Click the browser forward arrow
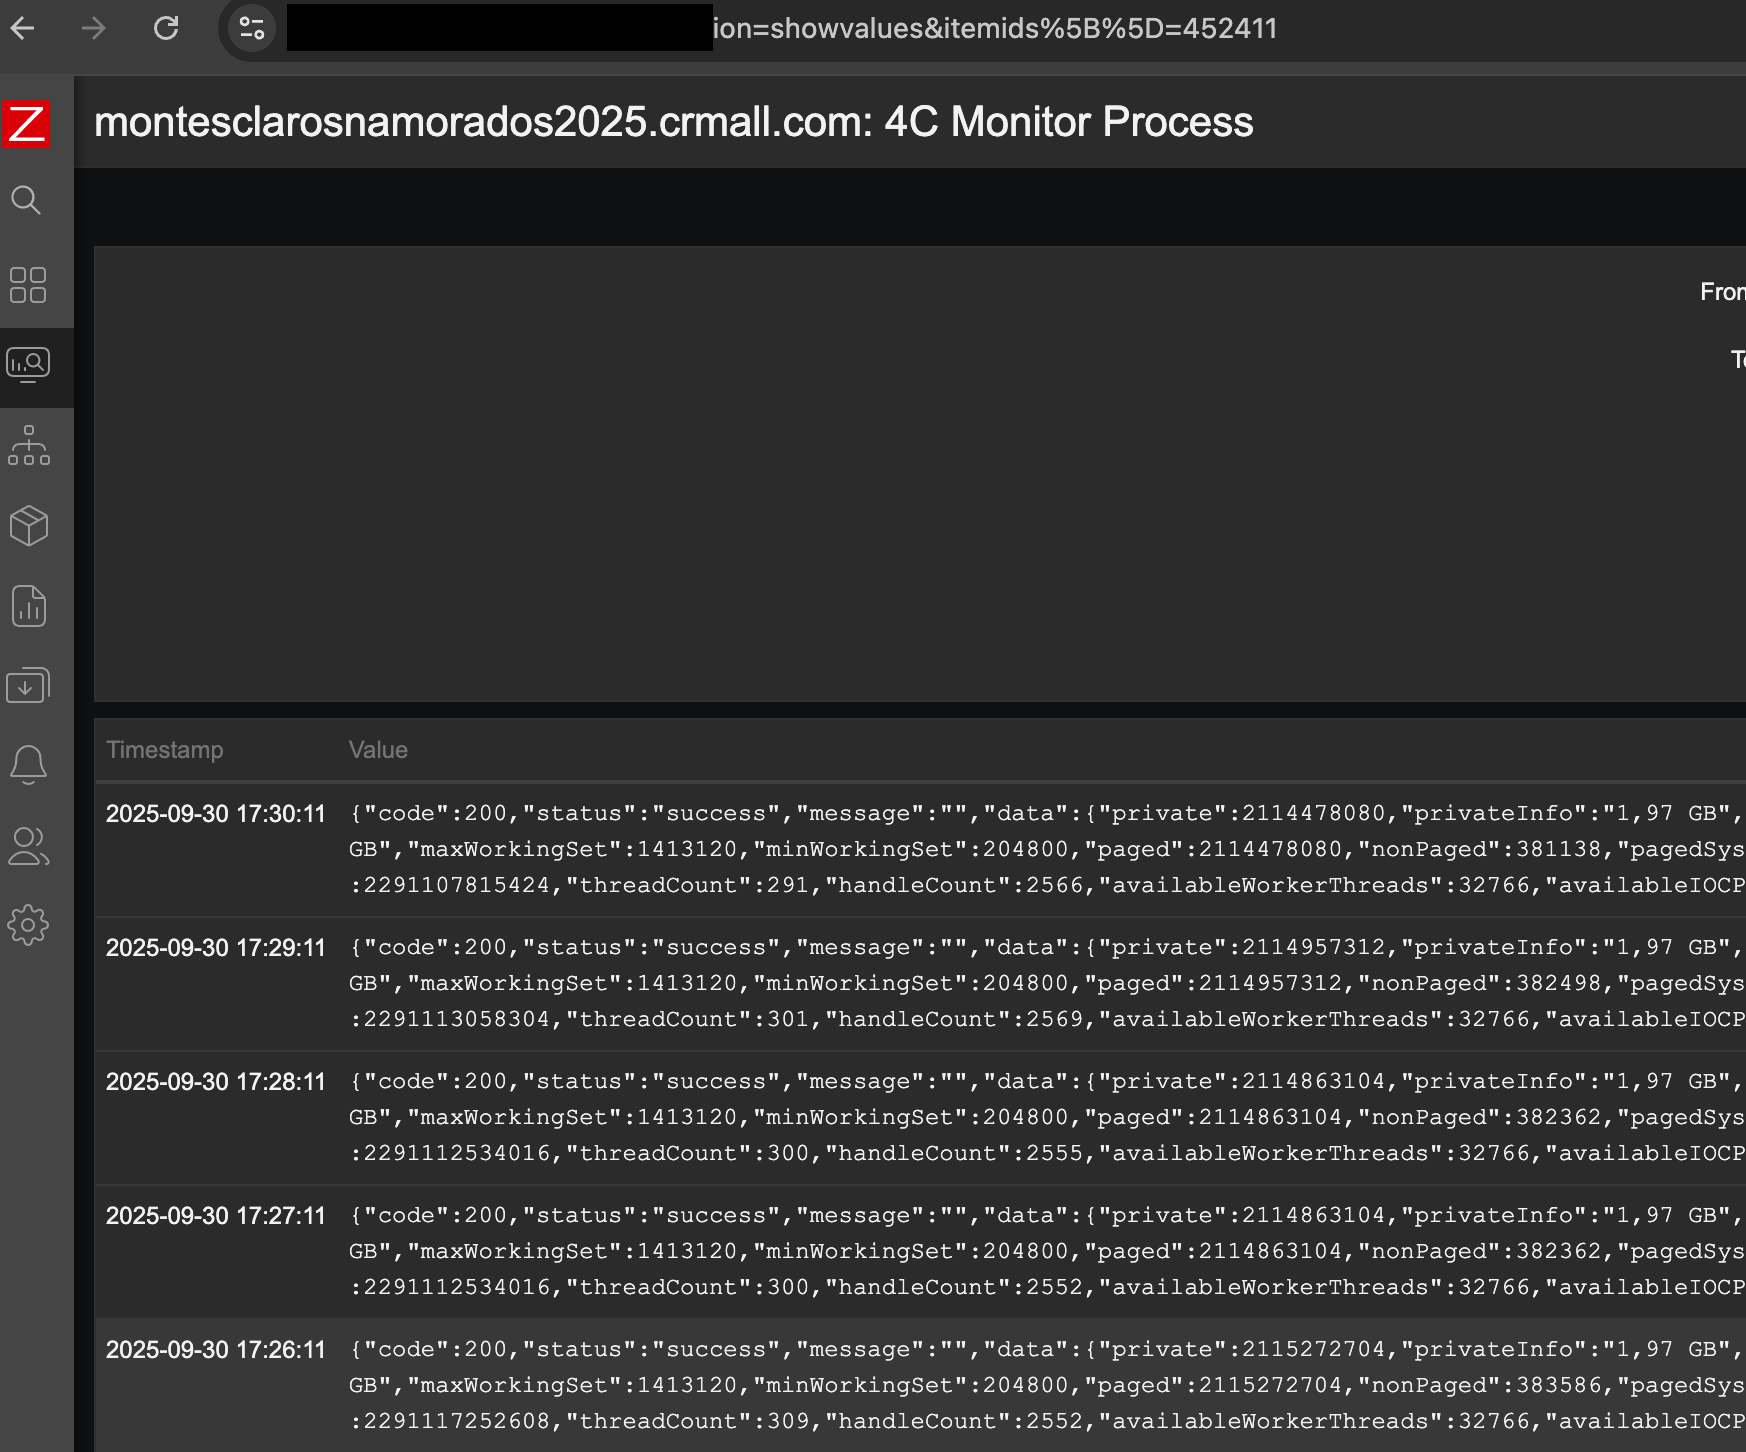1746x1452 pixels. pyautogui.click(x=94, y=28)
